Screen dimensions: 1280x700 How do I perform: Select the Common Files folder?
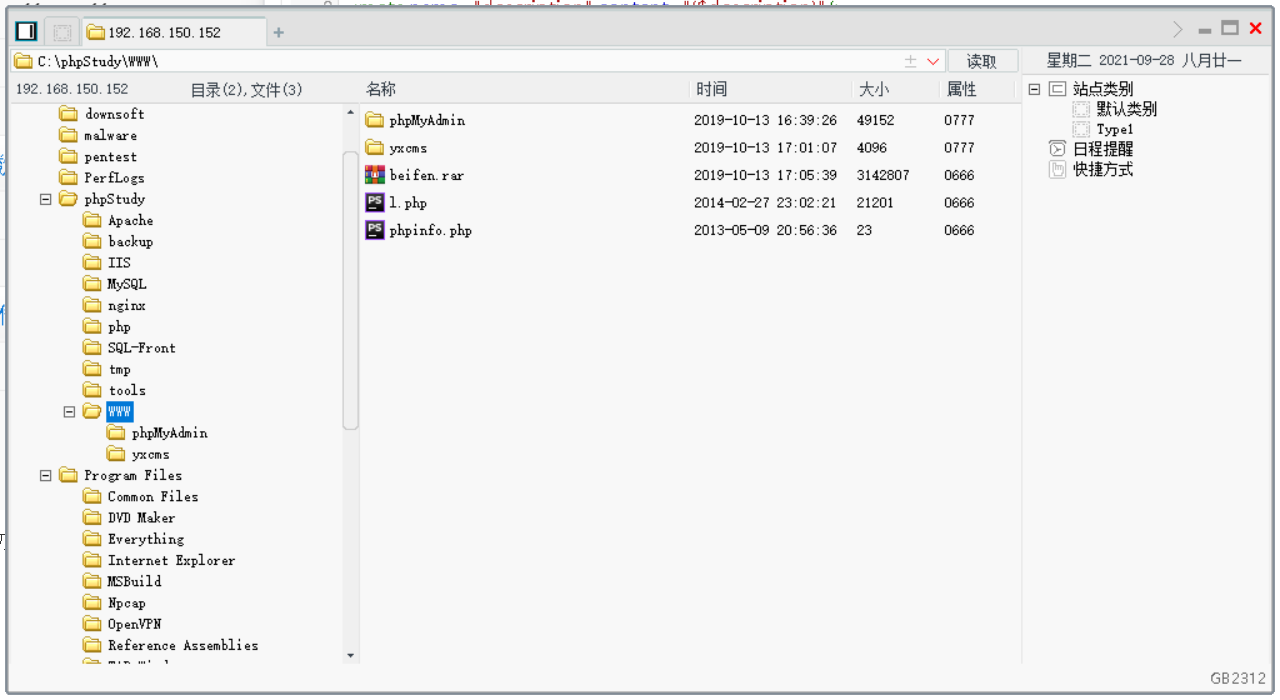click(153, 497)
